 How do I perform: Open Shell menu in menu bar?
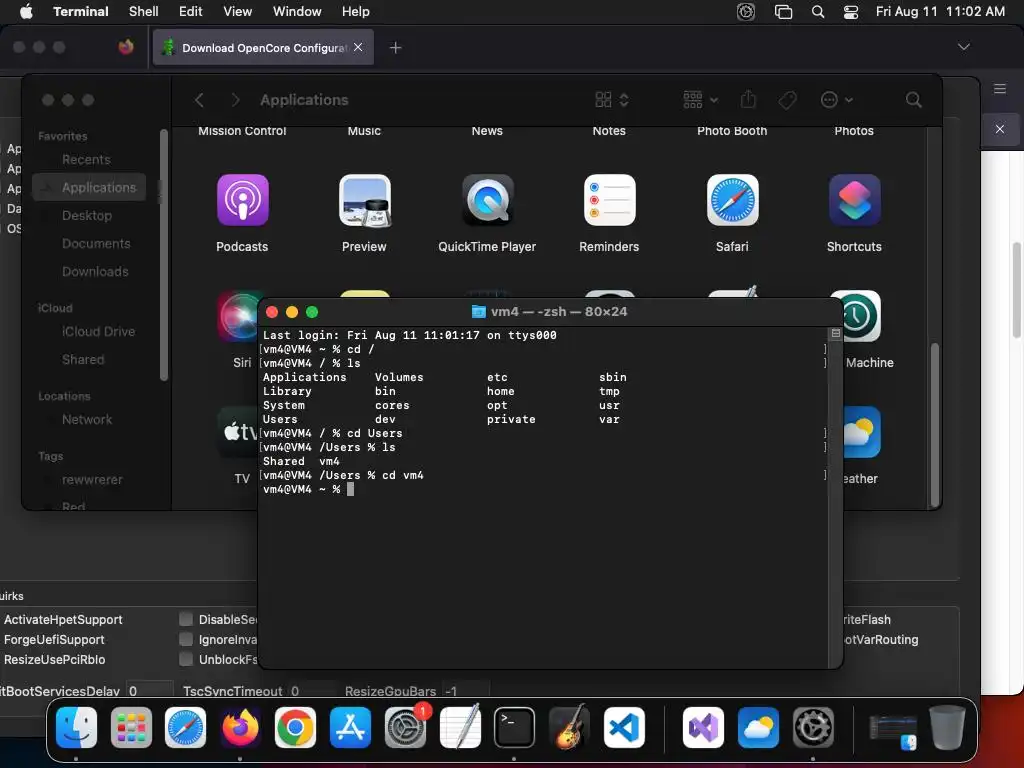144,12
